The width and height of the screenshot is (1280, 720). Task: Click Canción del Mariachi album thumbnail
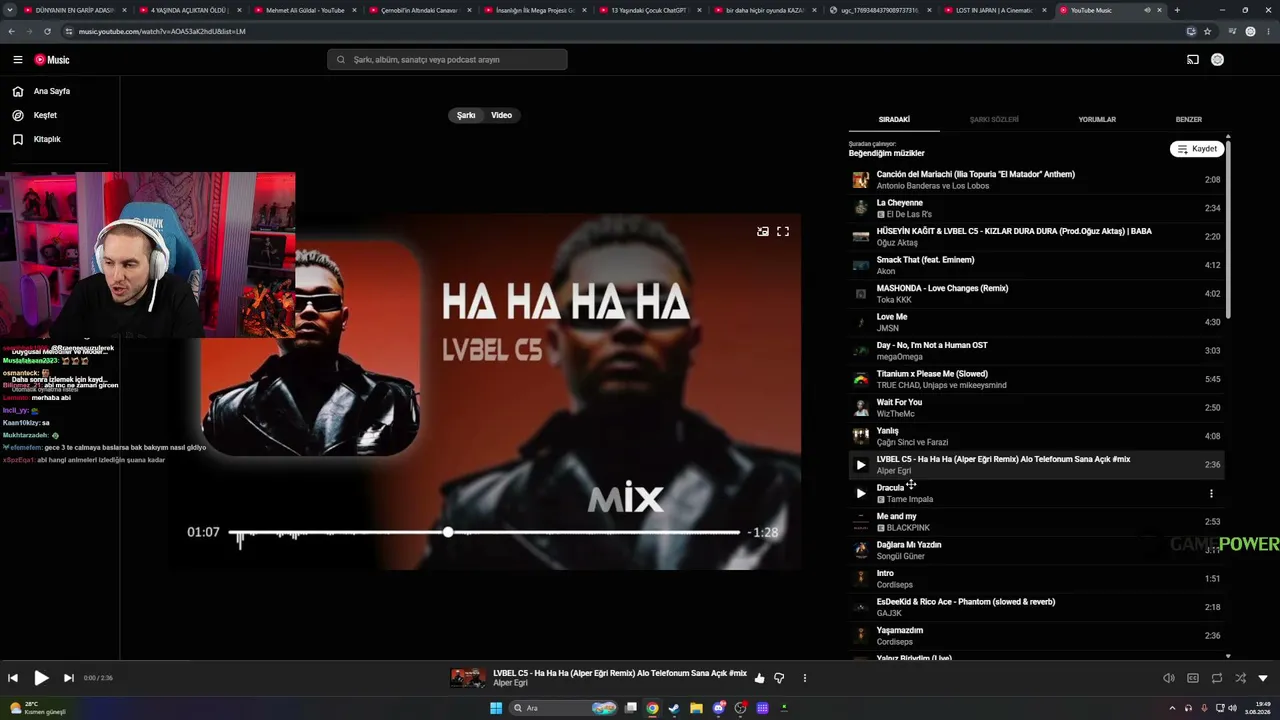pos(860,180)
